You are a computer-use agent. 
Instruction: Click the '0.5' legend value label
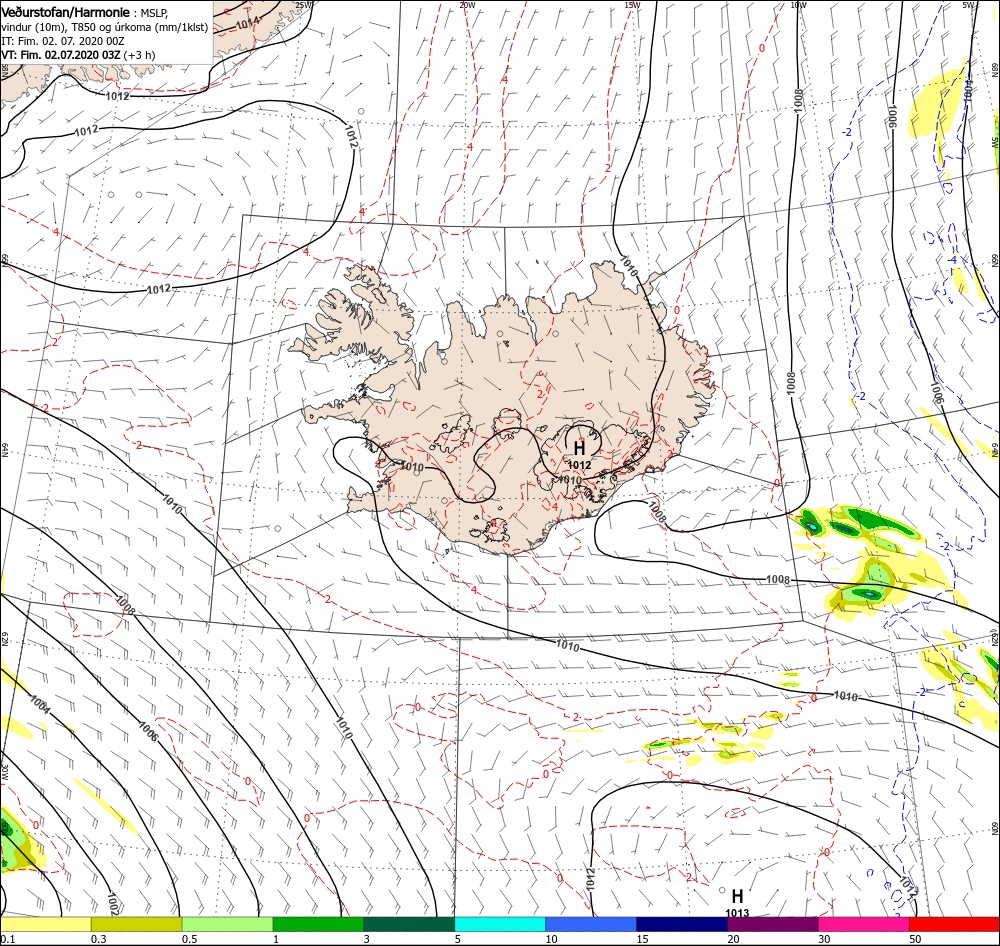189,939
